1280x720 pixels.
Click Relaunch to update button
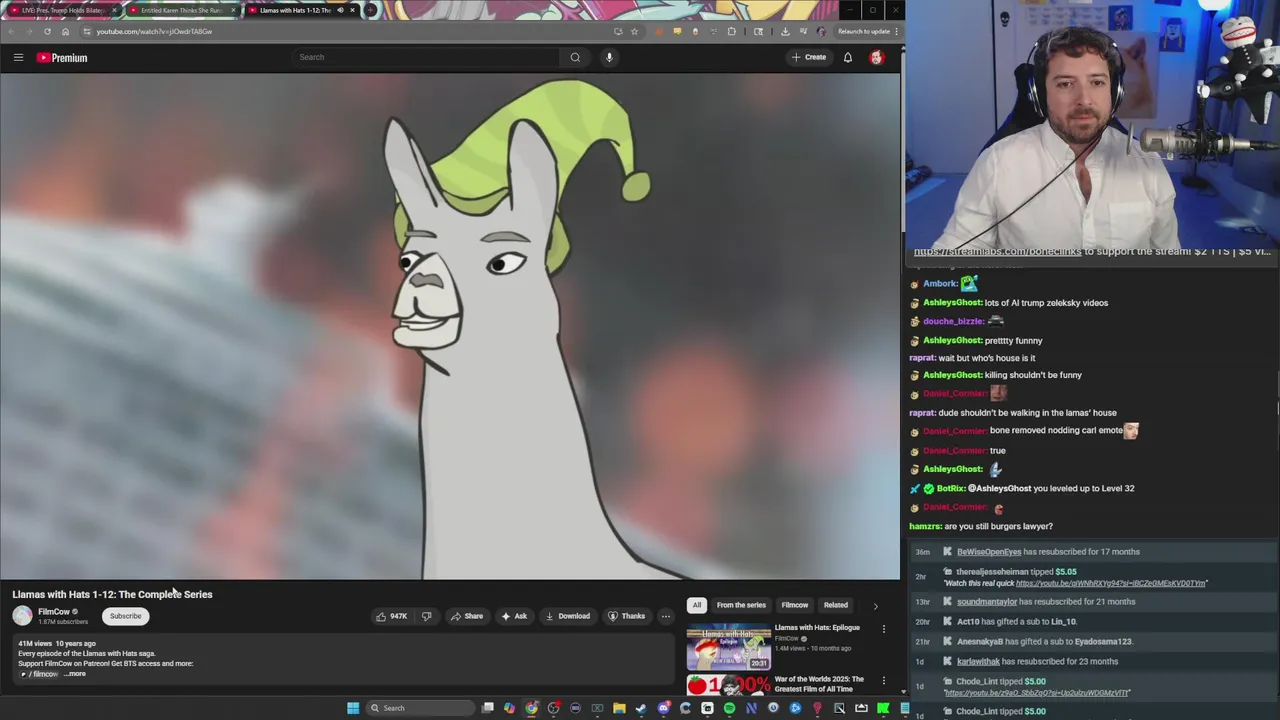tap(863, 31)
